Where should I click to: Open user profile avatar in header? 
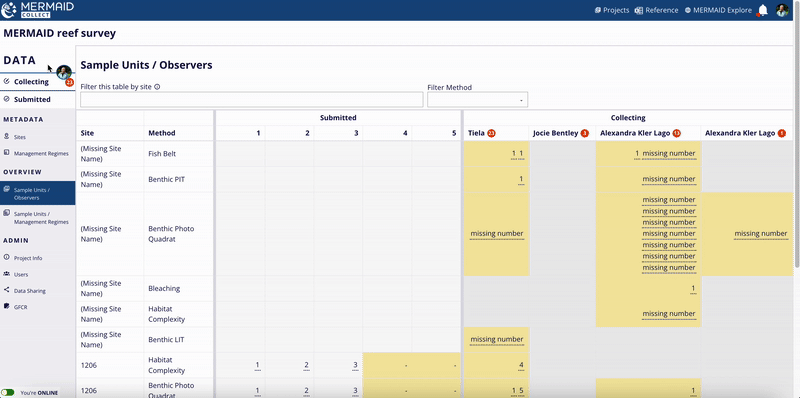782,10
